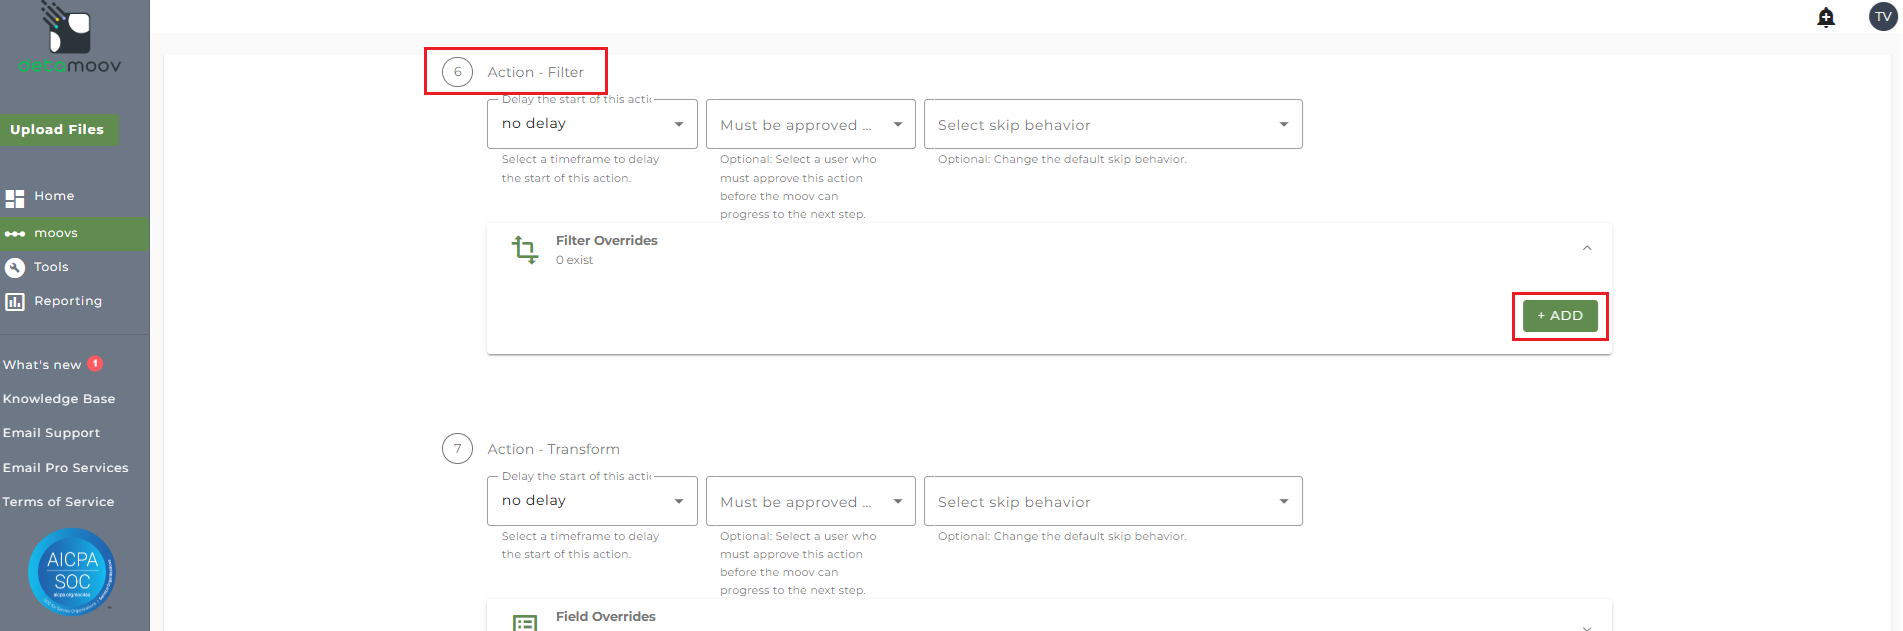1903x631 pixels.
Task: Click the Upload Files button
Action: tap(58, 130)
